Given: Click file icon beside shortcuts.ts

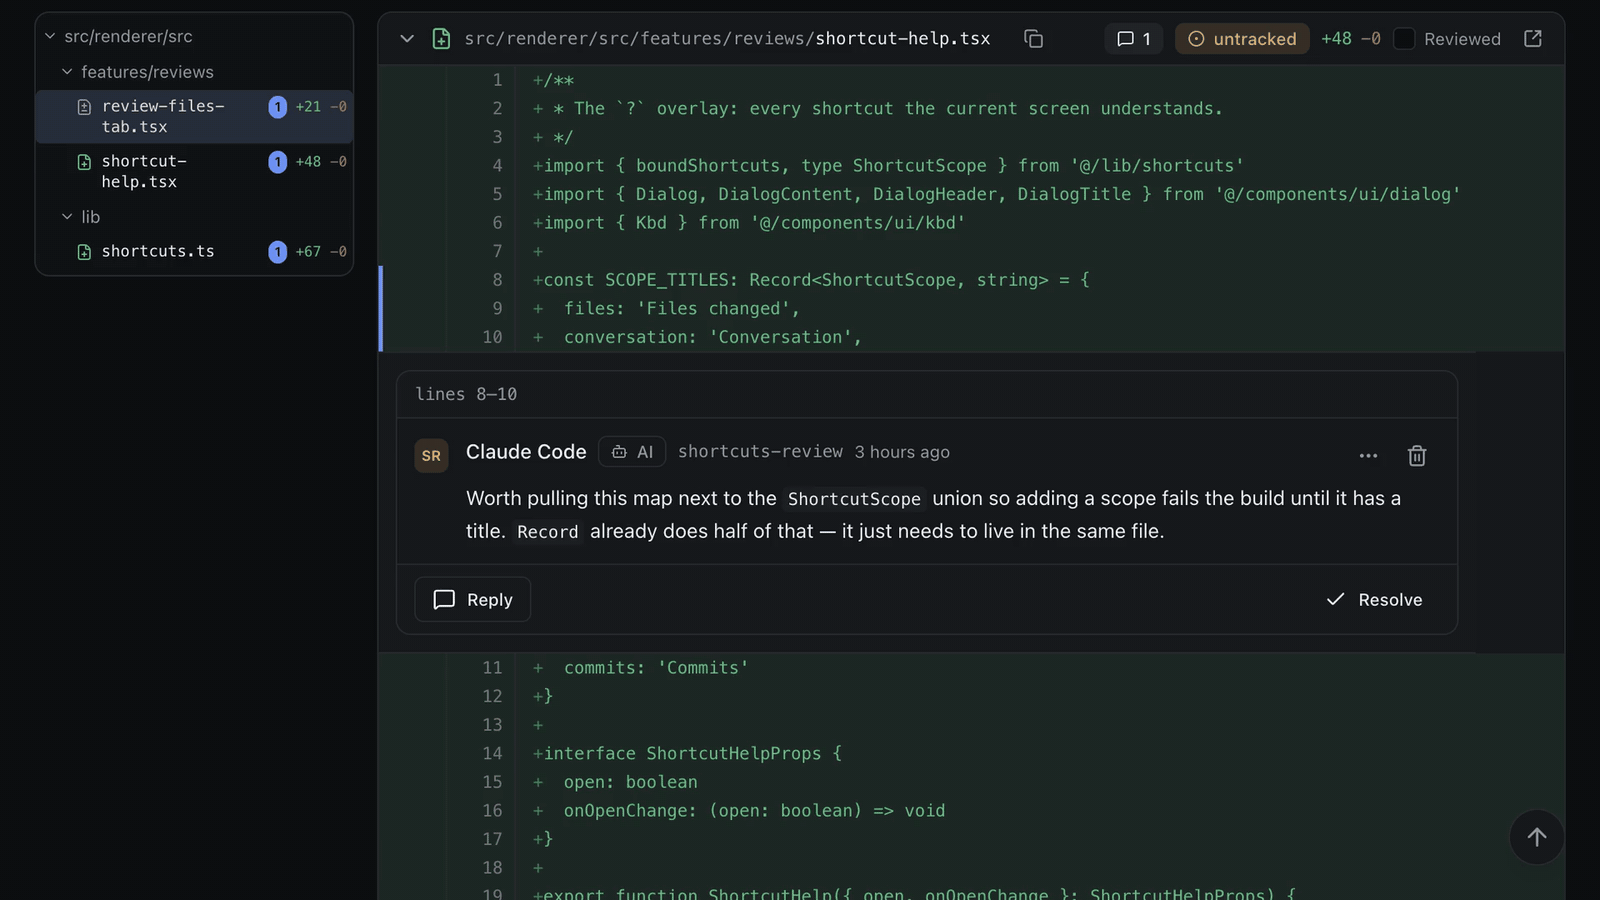Looking at the screenshot, I should pos(84,252).
